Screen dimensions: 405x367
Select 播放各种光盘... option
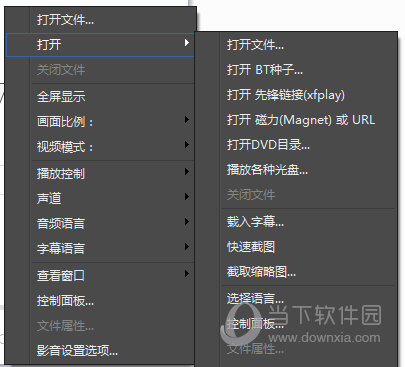[296, 170]
